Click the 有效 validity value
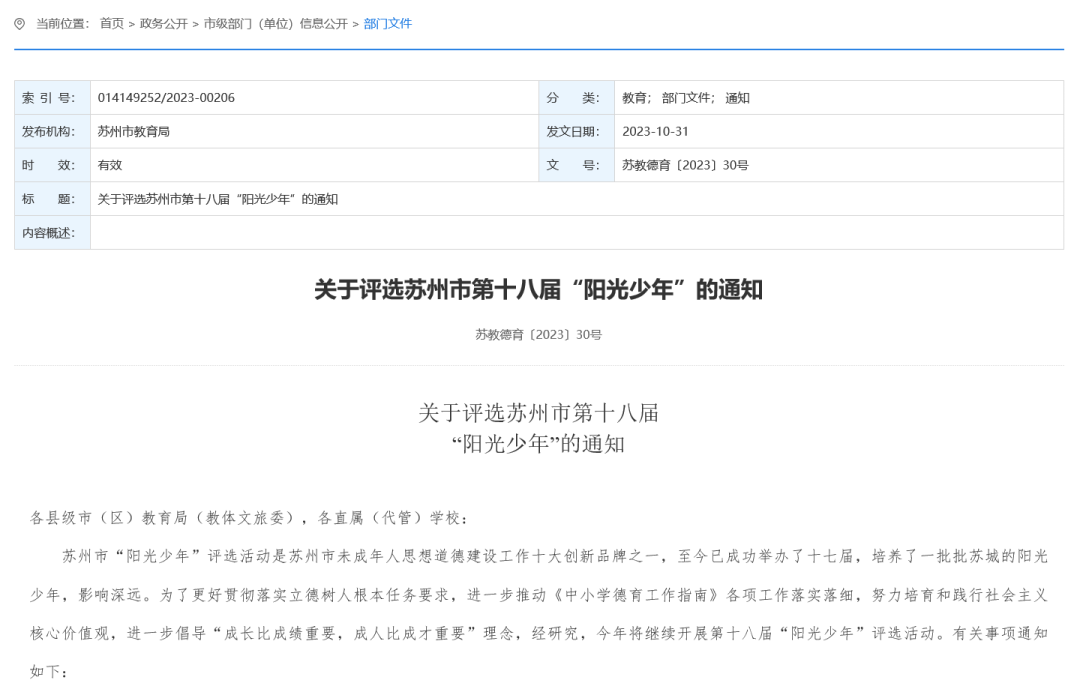The image size is (1080, 680). (x=110, y=166)
